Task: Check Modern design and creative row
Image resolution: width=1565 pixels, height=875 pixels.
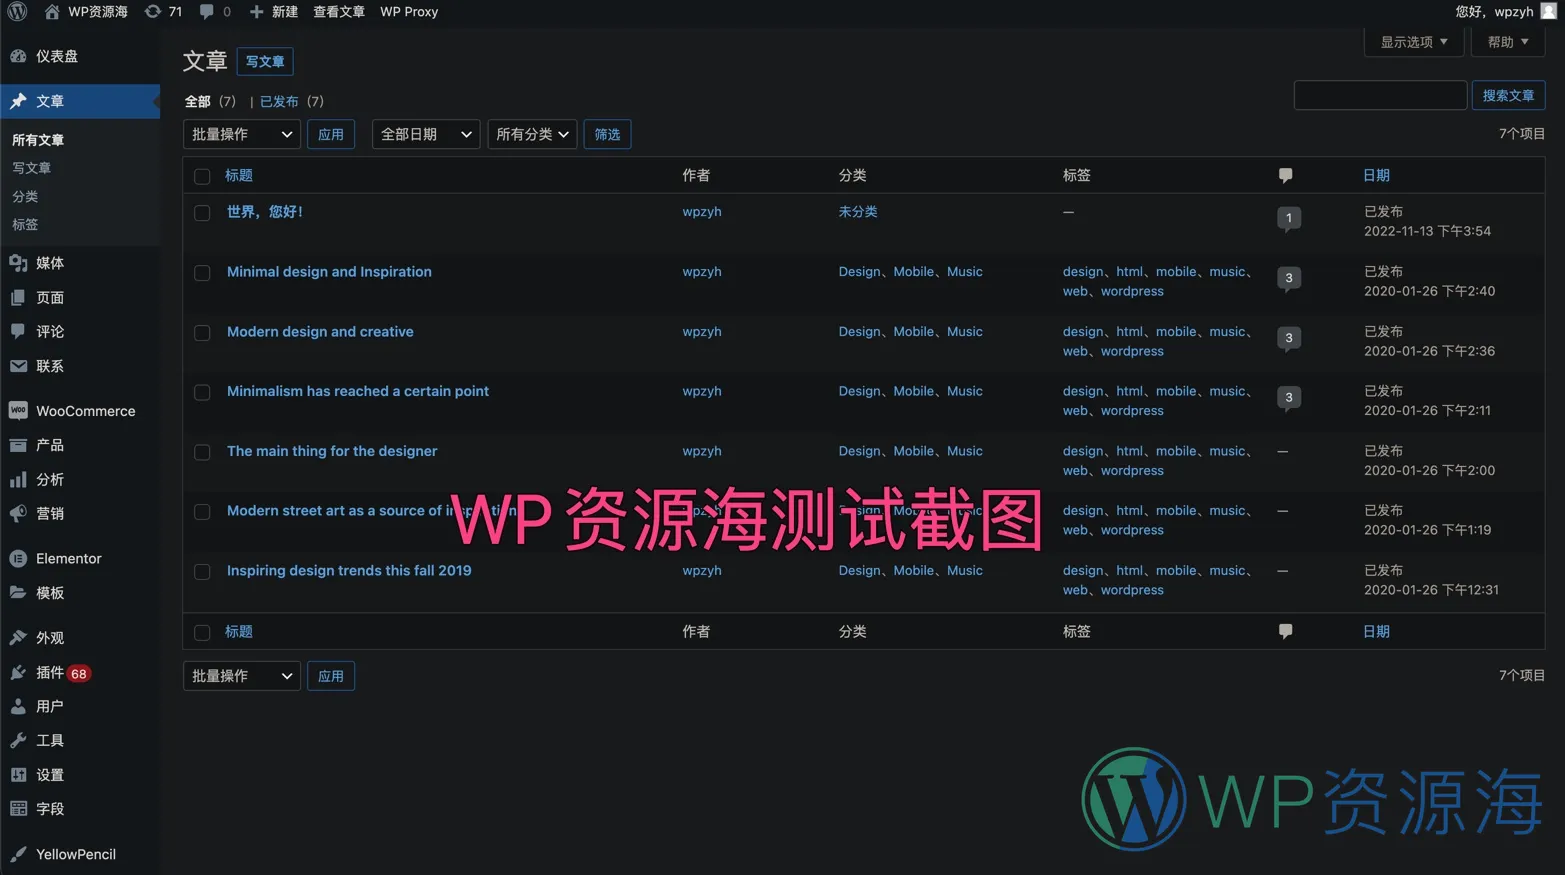Action: pos(202,333)
